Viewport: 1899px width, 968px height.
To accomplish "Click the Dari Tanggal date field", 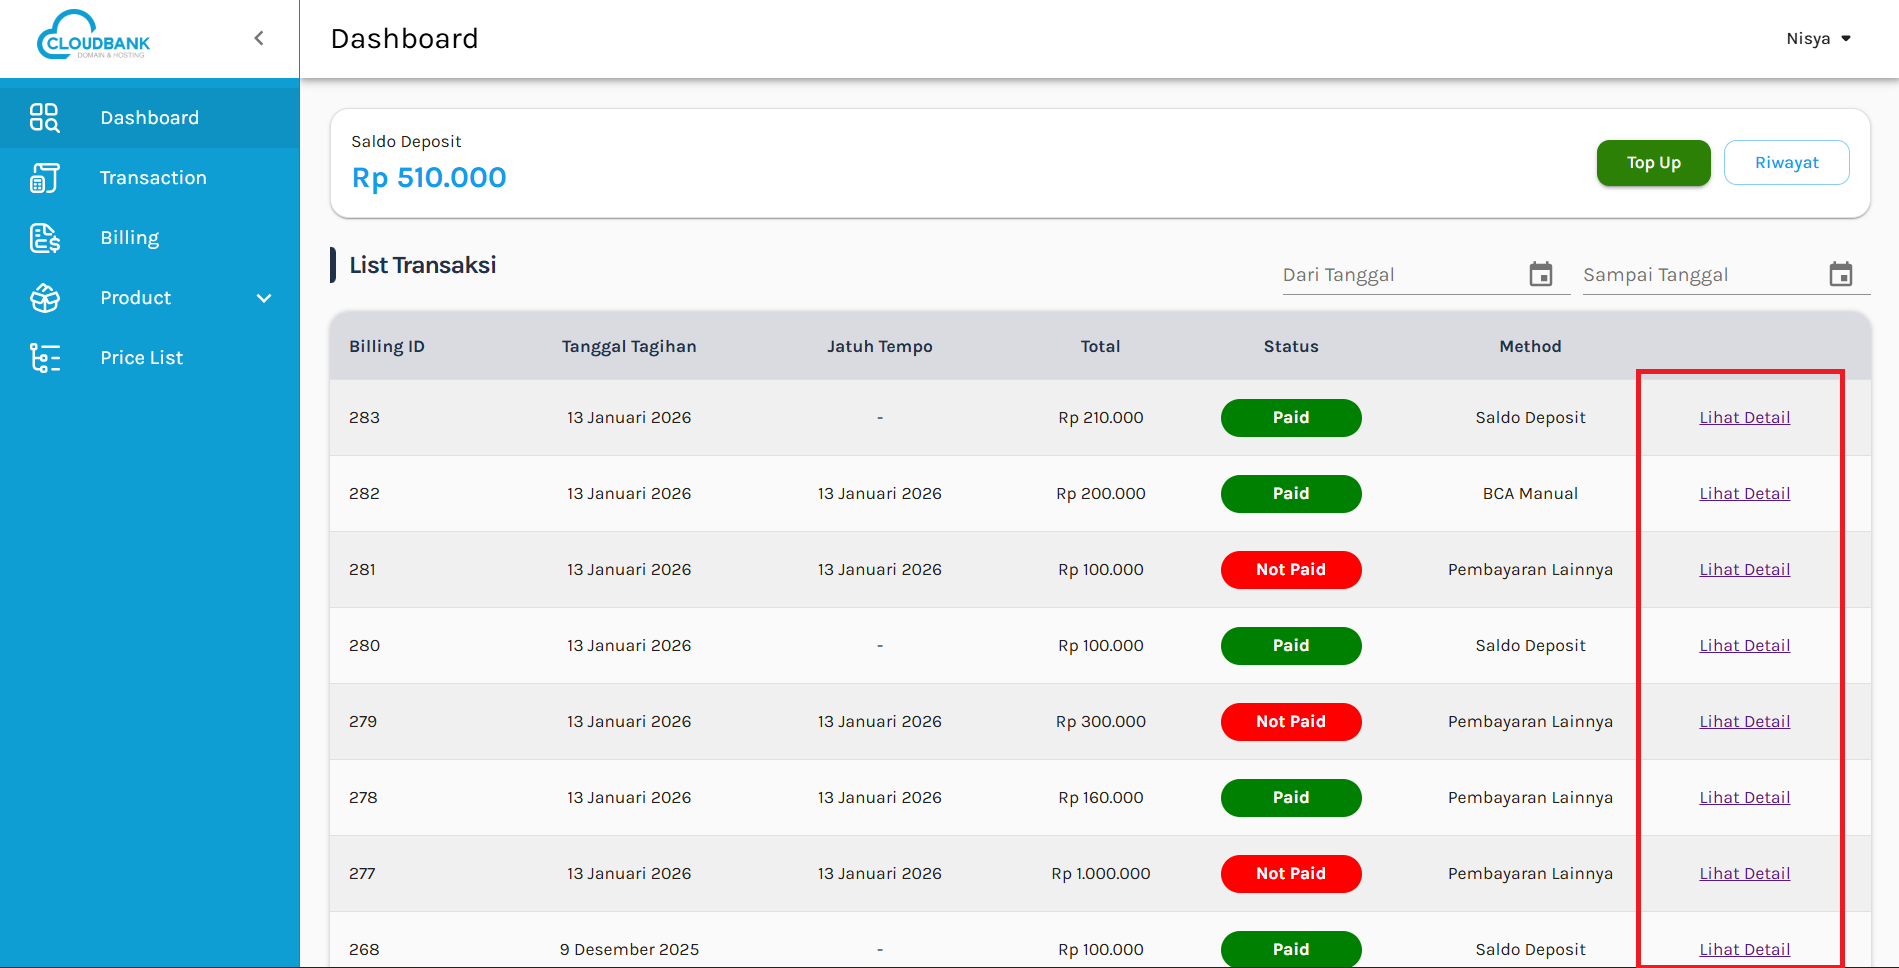I will (x=1400, y=275).
